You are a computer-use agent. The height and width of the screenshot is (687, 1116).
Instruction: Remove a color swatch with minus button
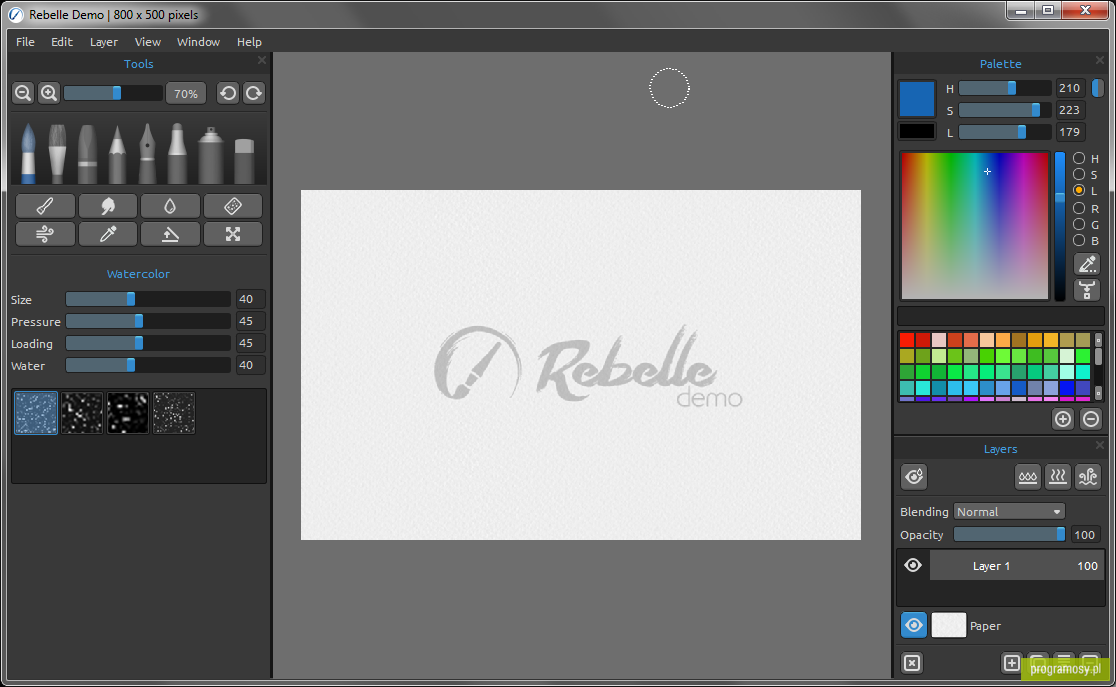[x=1090, y=419]
